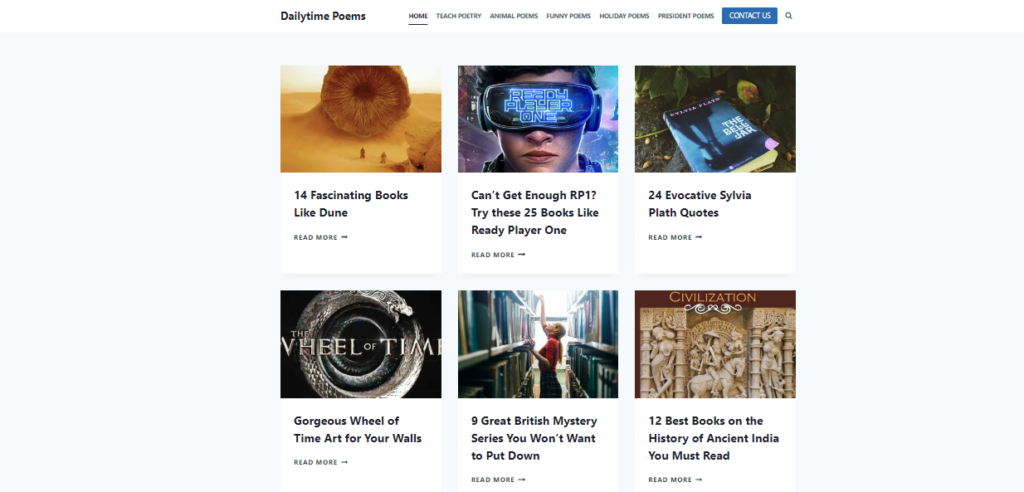This screenshot has height=492, width=1024.
Task: Open the Wheel of Time thumbnail
Action: pyautogui.click(x=360, y=344)
